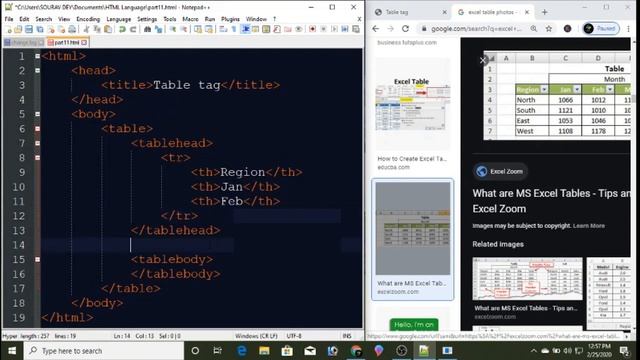Switch to the part11.html document tab

(67, 42)
